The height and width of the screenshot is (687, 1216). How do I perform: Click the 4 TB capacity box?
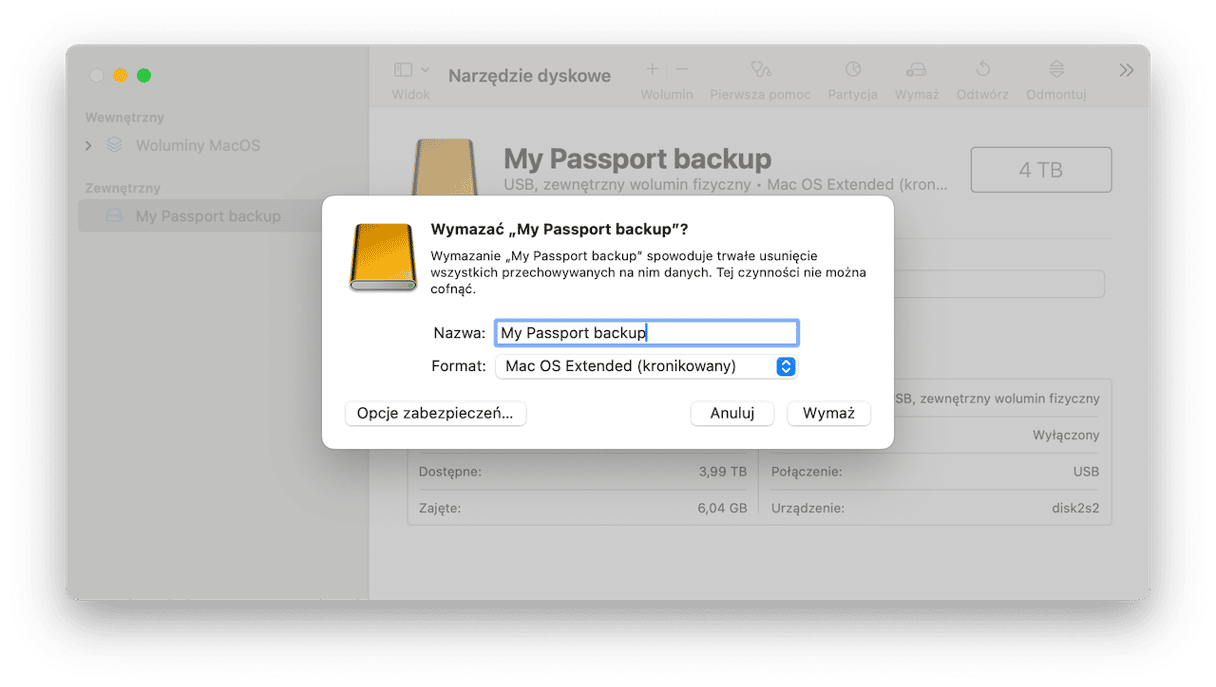point(1041,170)
